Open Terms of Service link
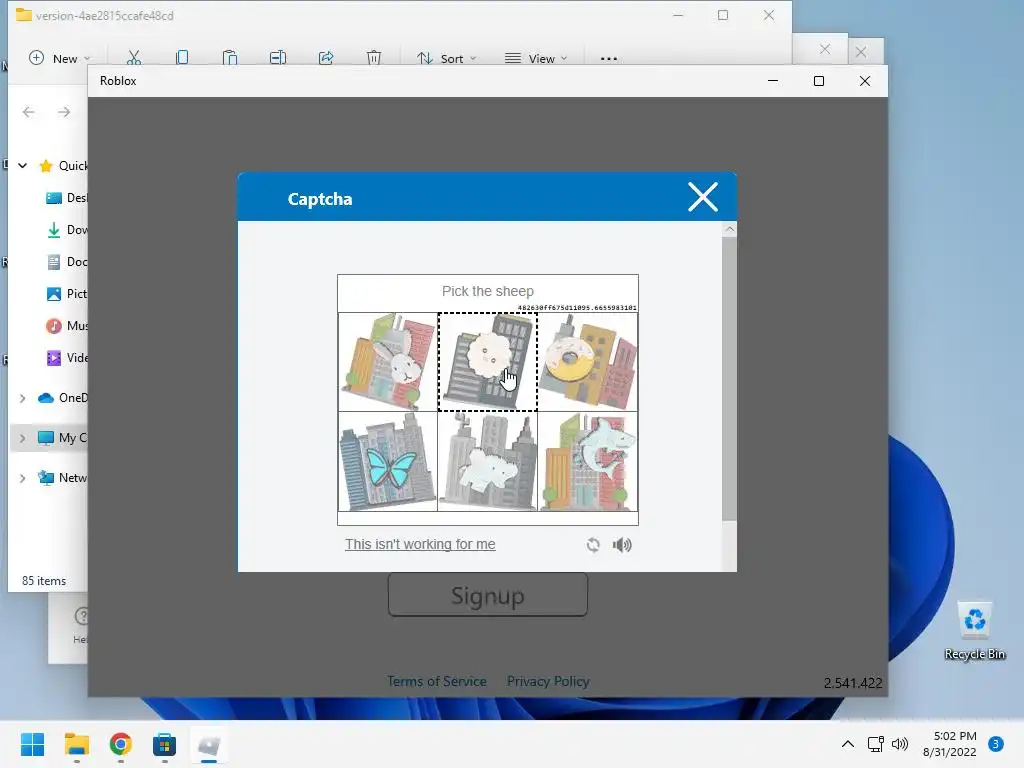This screenshot has height=768, width=1024. pyautogui.click(x=437, y=681)
